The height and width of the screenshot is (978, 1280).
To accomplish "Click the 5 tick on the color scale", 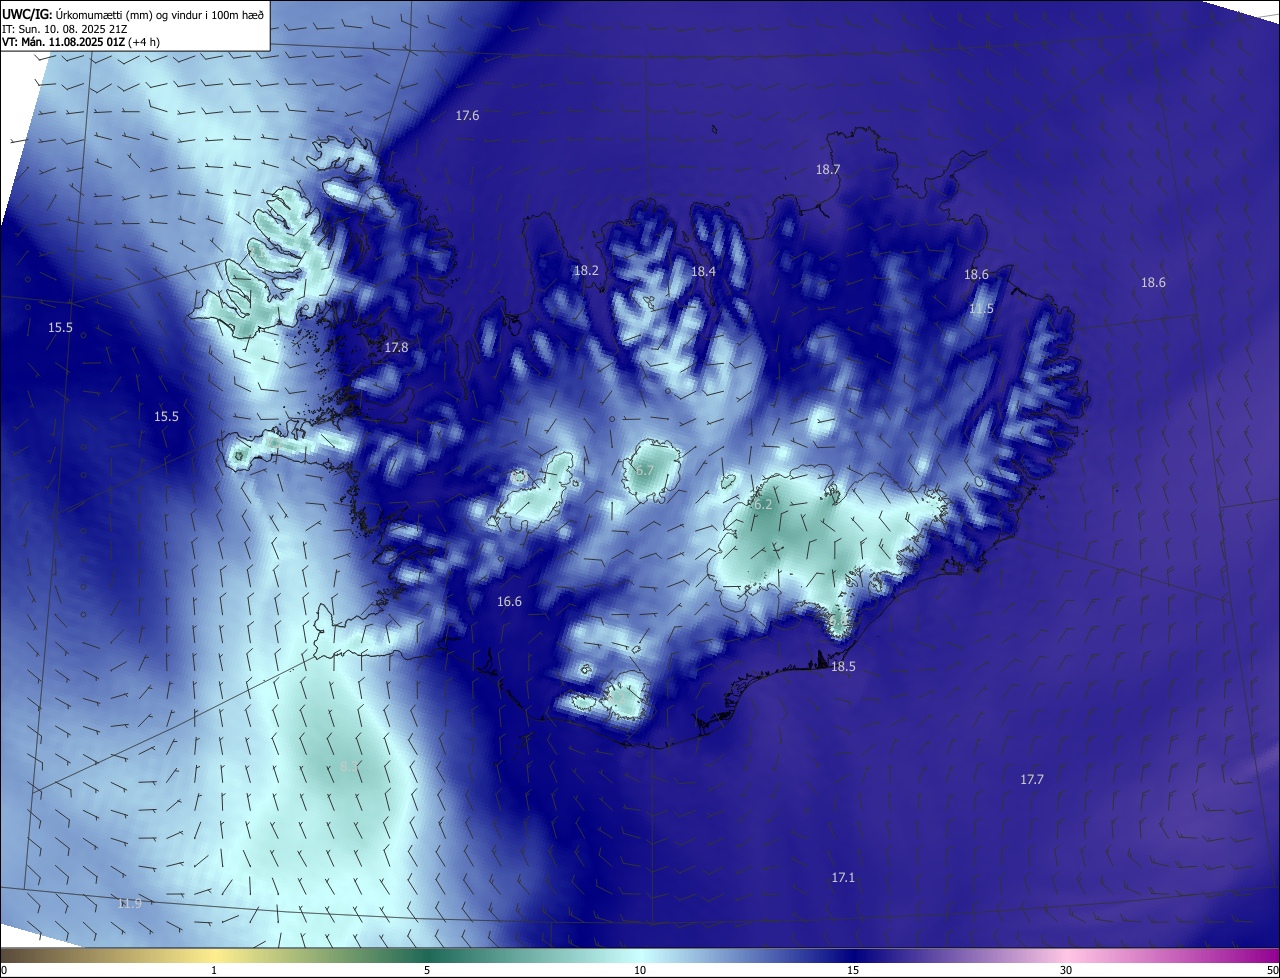I will point(427,970).
